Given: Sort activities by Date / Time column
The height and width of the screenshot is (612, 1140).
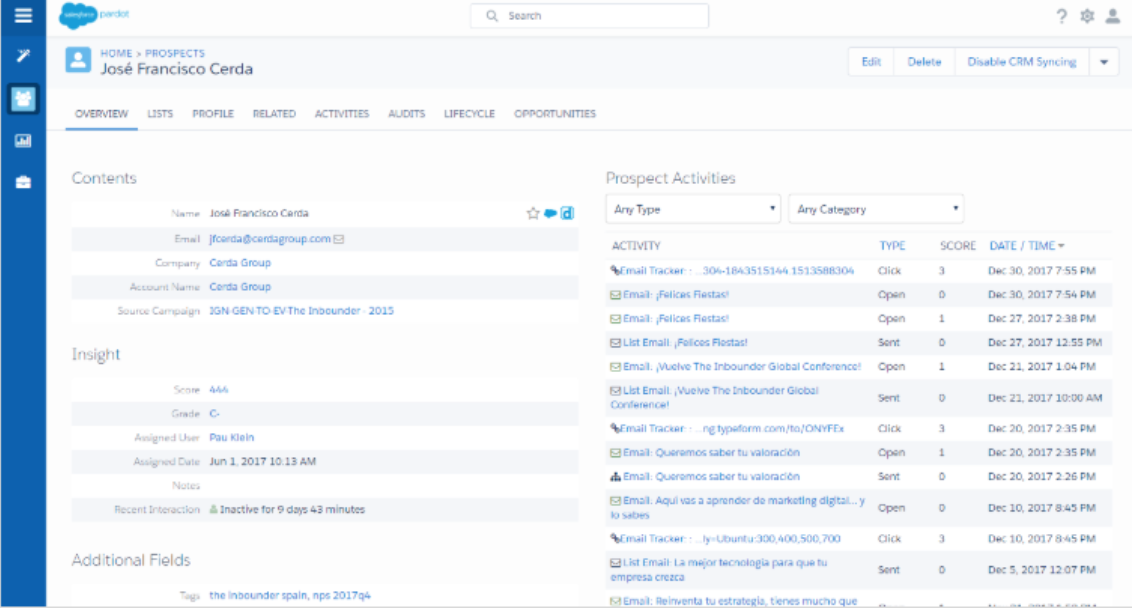Looking at the screenshot, I should (1026, 246).
